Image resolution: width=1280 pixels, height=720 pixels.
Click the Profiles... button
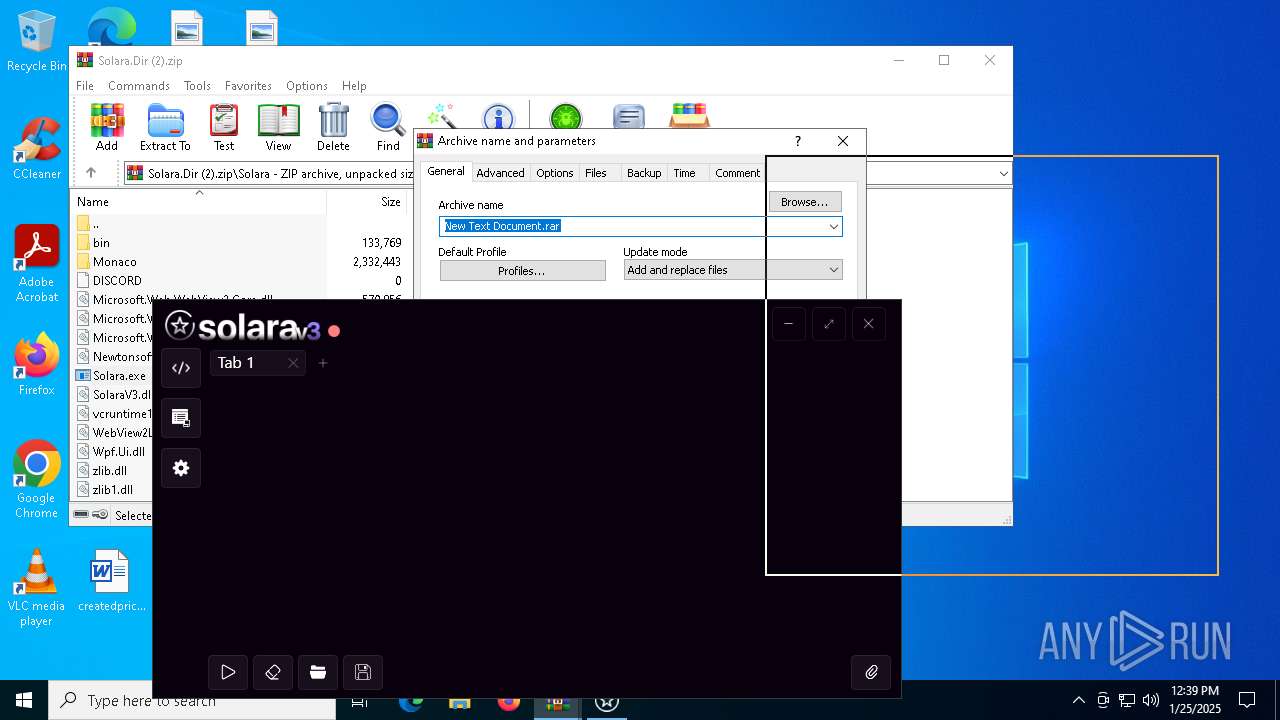point(522,271)
